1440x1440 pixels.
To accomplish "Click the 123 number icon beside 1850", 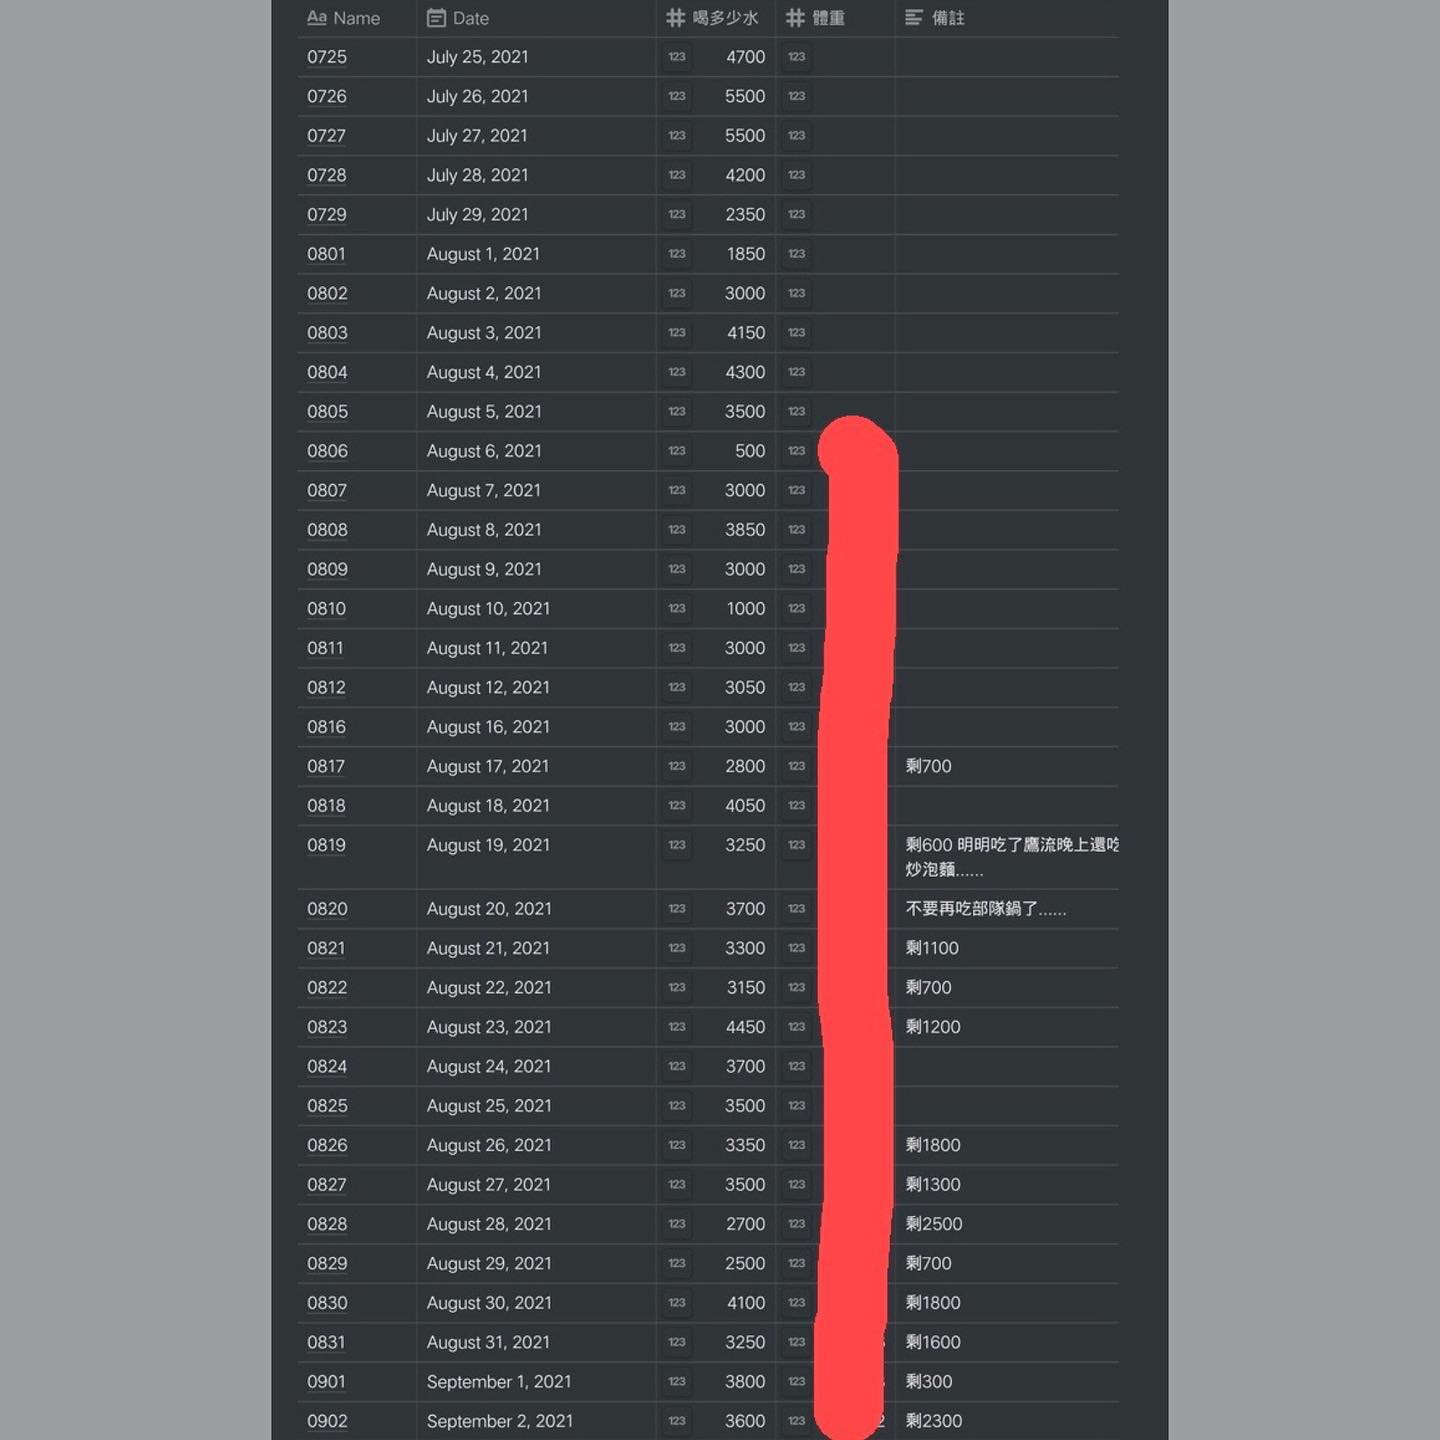I will coord(677,254).
